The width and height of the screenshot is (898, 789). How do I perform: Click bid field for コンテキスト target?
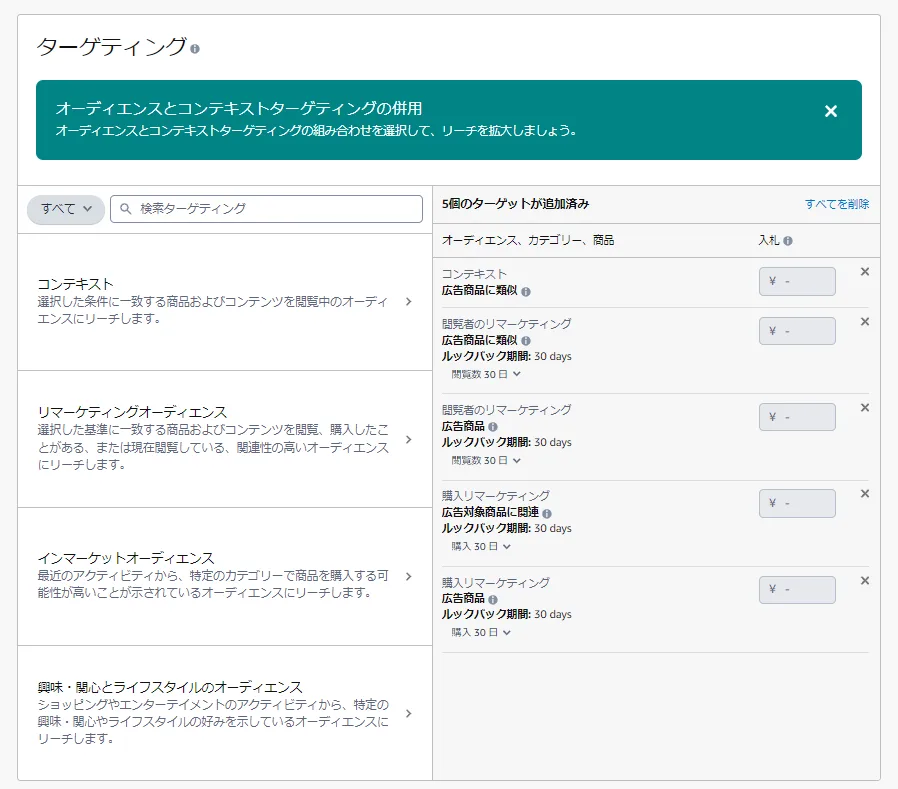797,282
